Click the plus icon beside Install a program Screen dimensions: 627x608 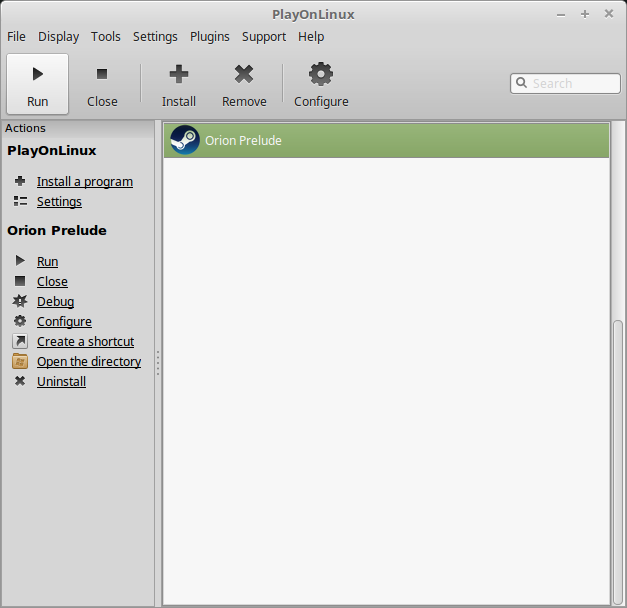pos(20,181)
